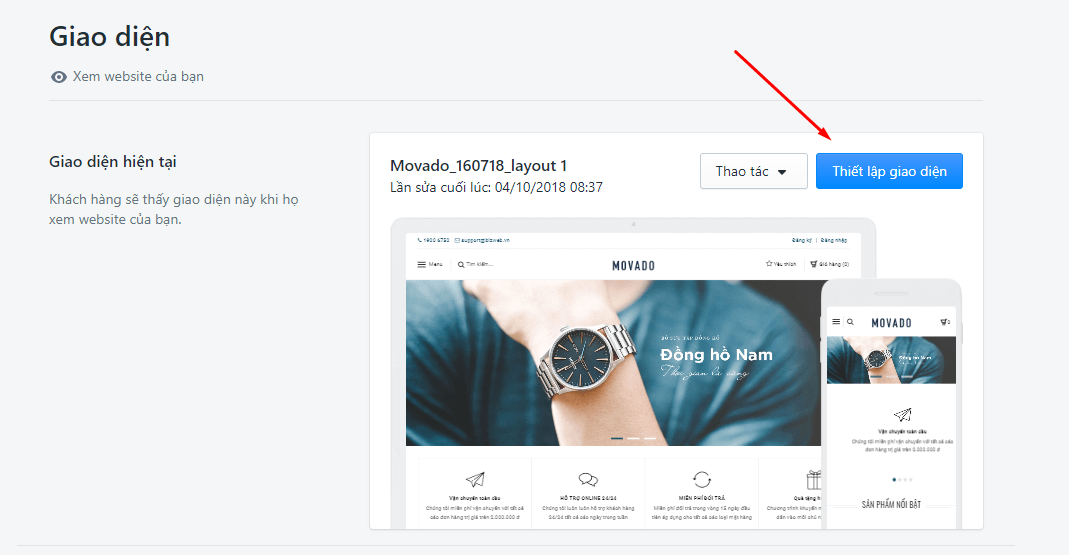Click the hamburger Menu icon in desktop preview
This screenshot has height=555, width=1069.
422,265
